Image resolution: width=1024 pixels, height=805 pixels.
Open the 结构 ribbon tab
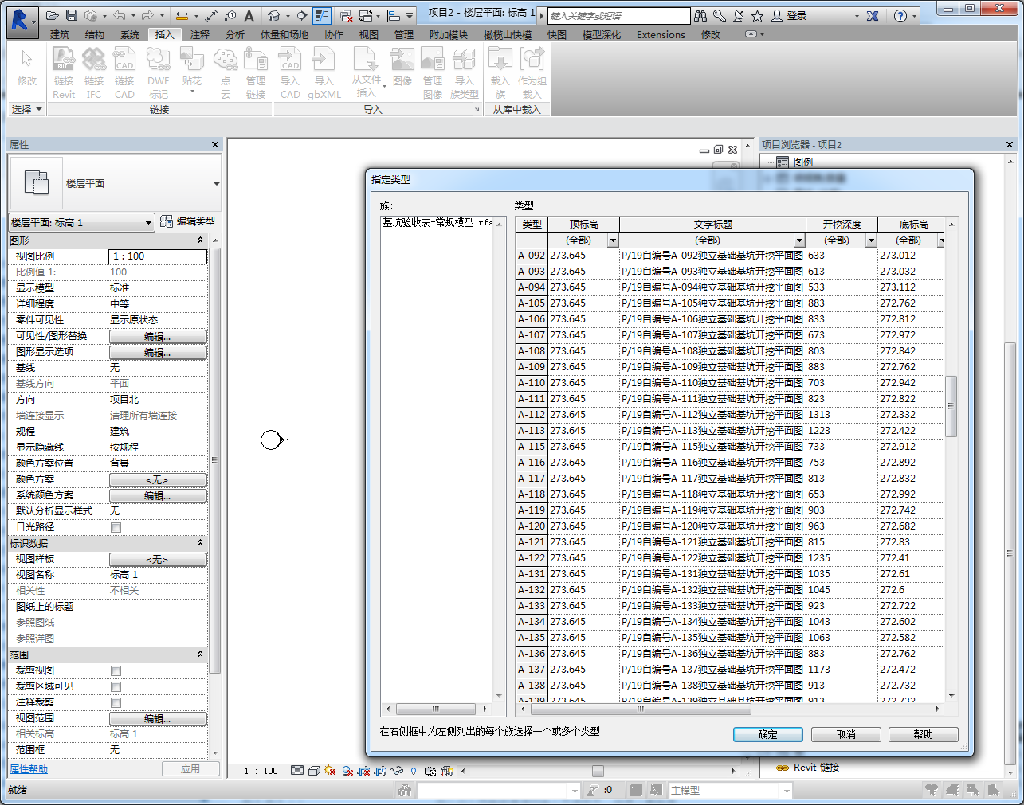coord(95,35)
